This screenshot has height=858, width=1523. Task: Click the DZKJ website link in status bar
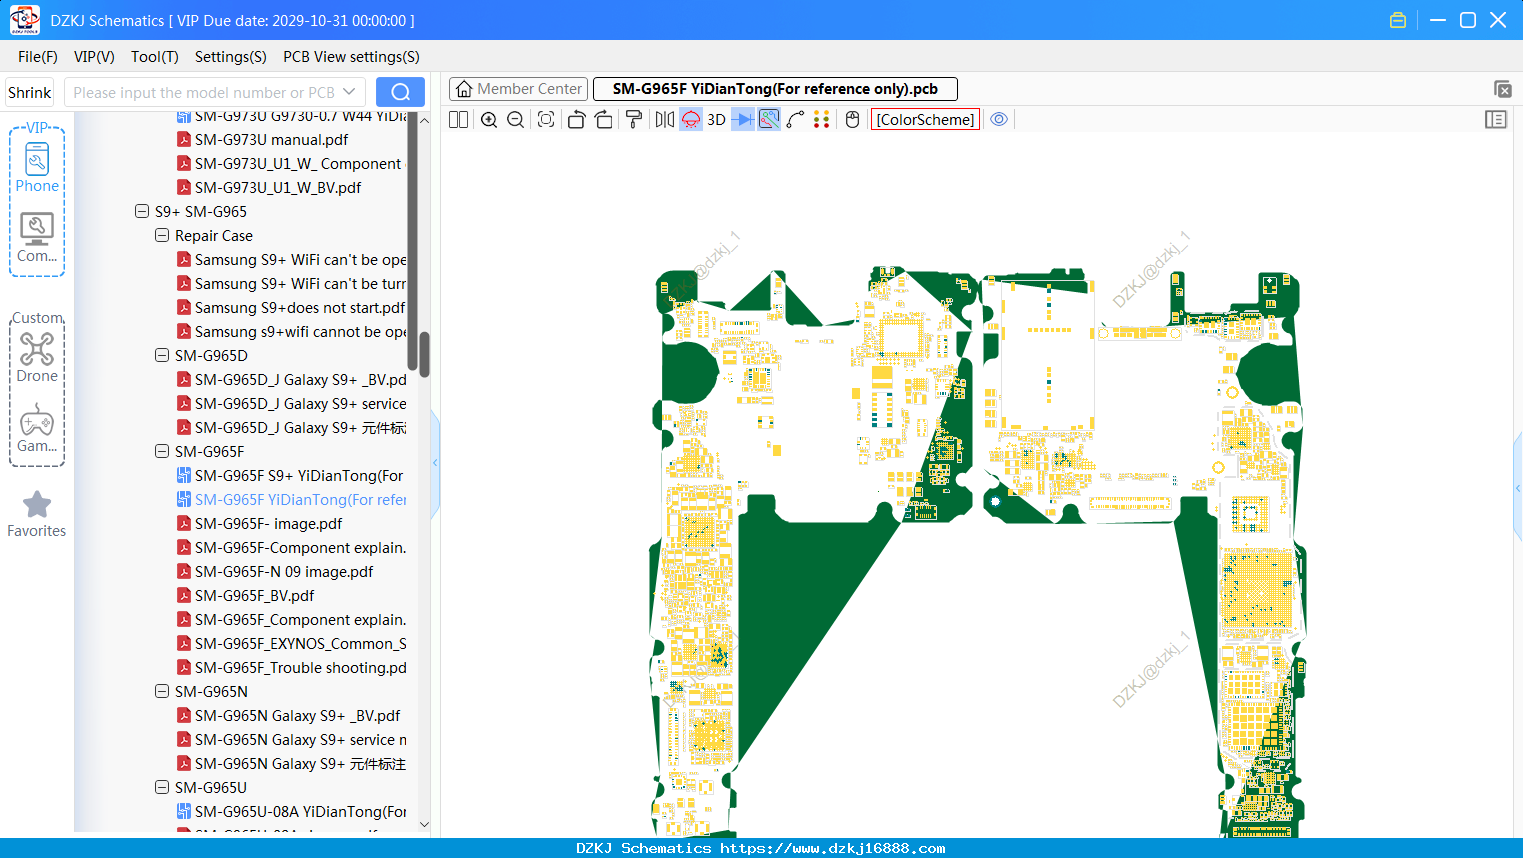point(832,848)
